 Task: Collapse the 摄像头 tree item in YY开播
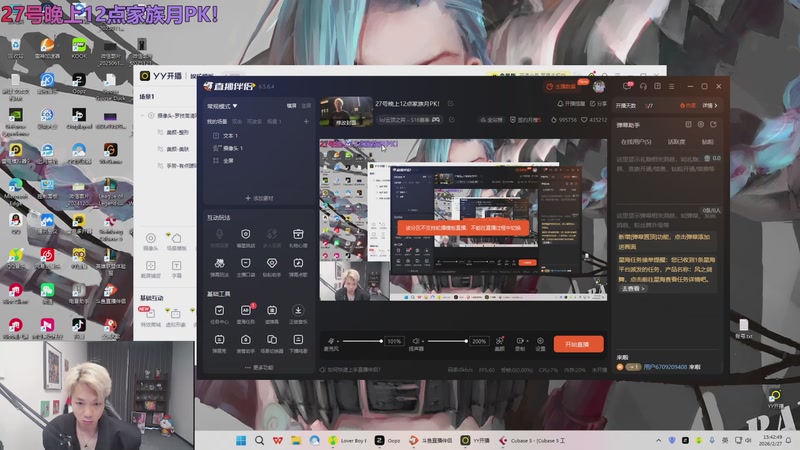pyautogui.click(x=142, y=116)
